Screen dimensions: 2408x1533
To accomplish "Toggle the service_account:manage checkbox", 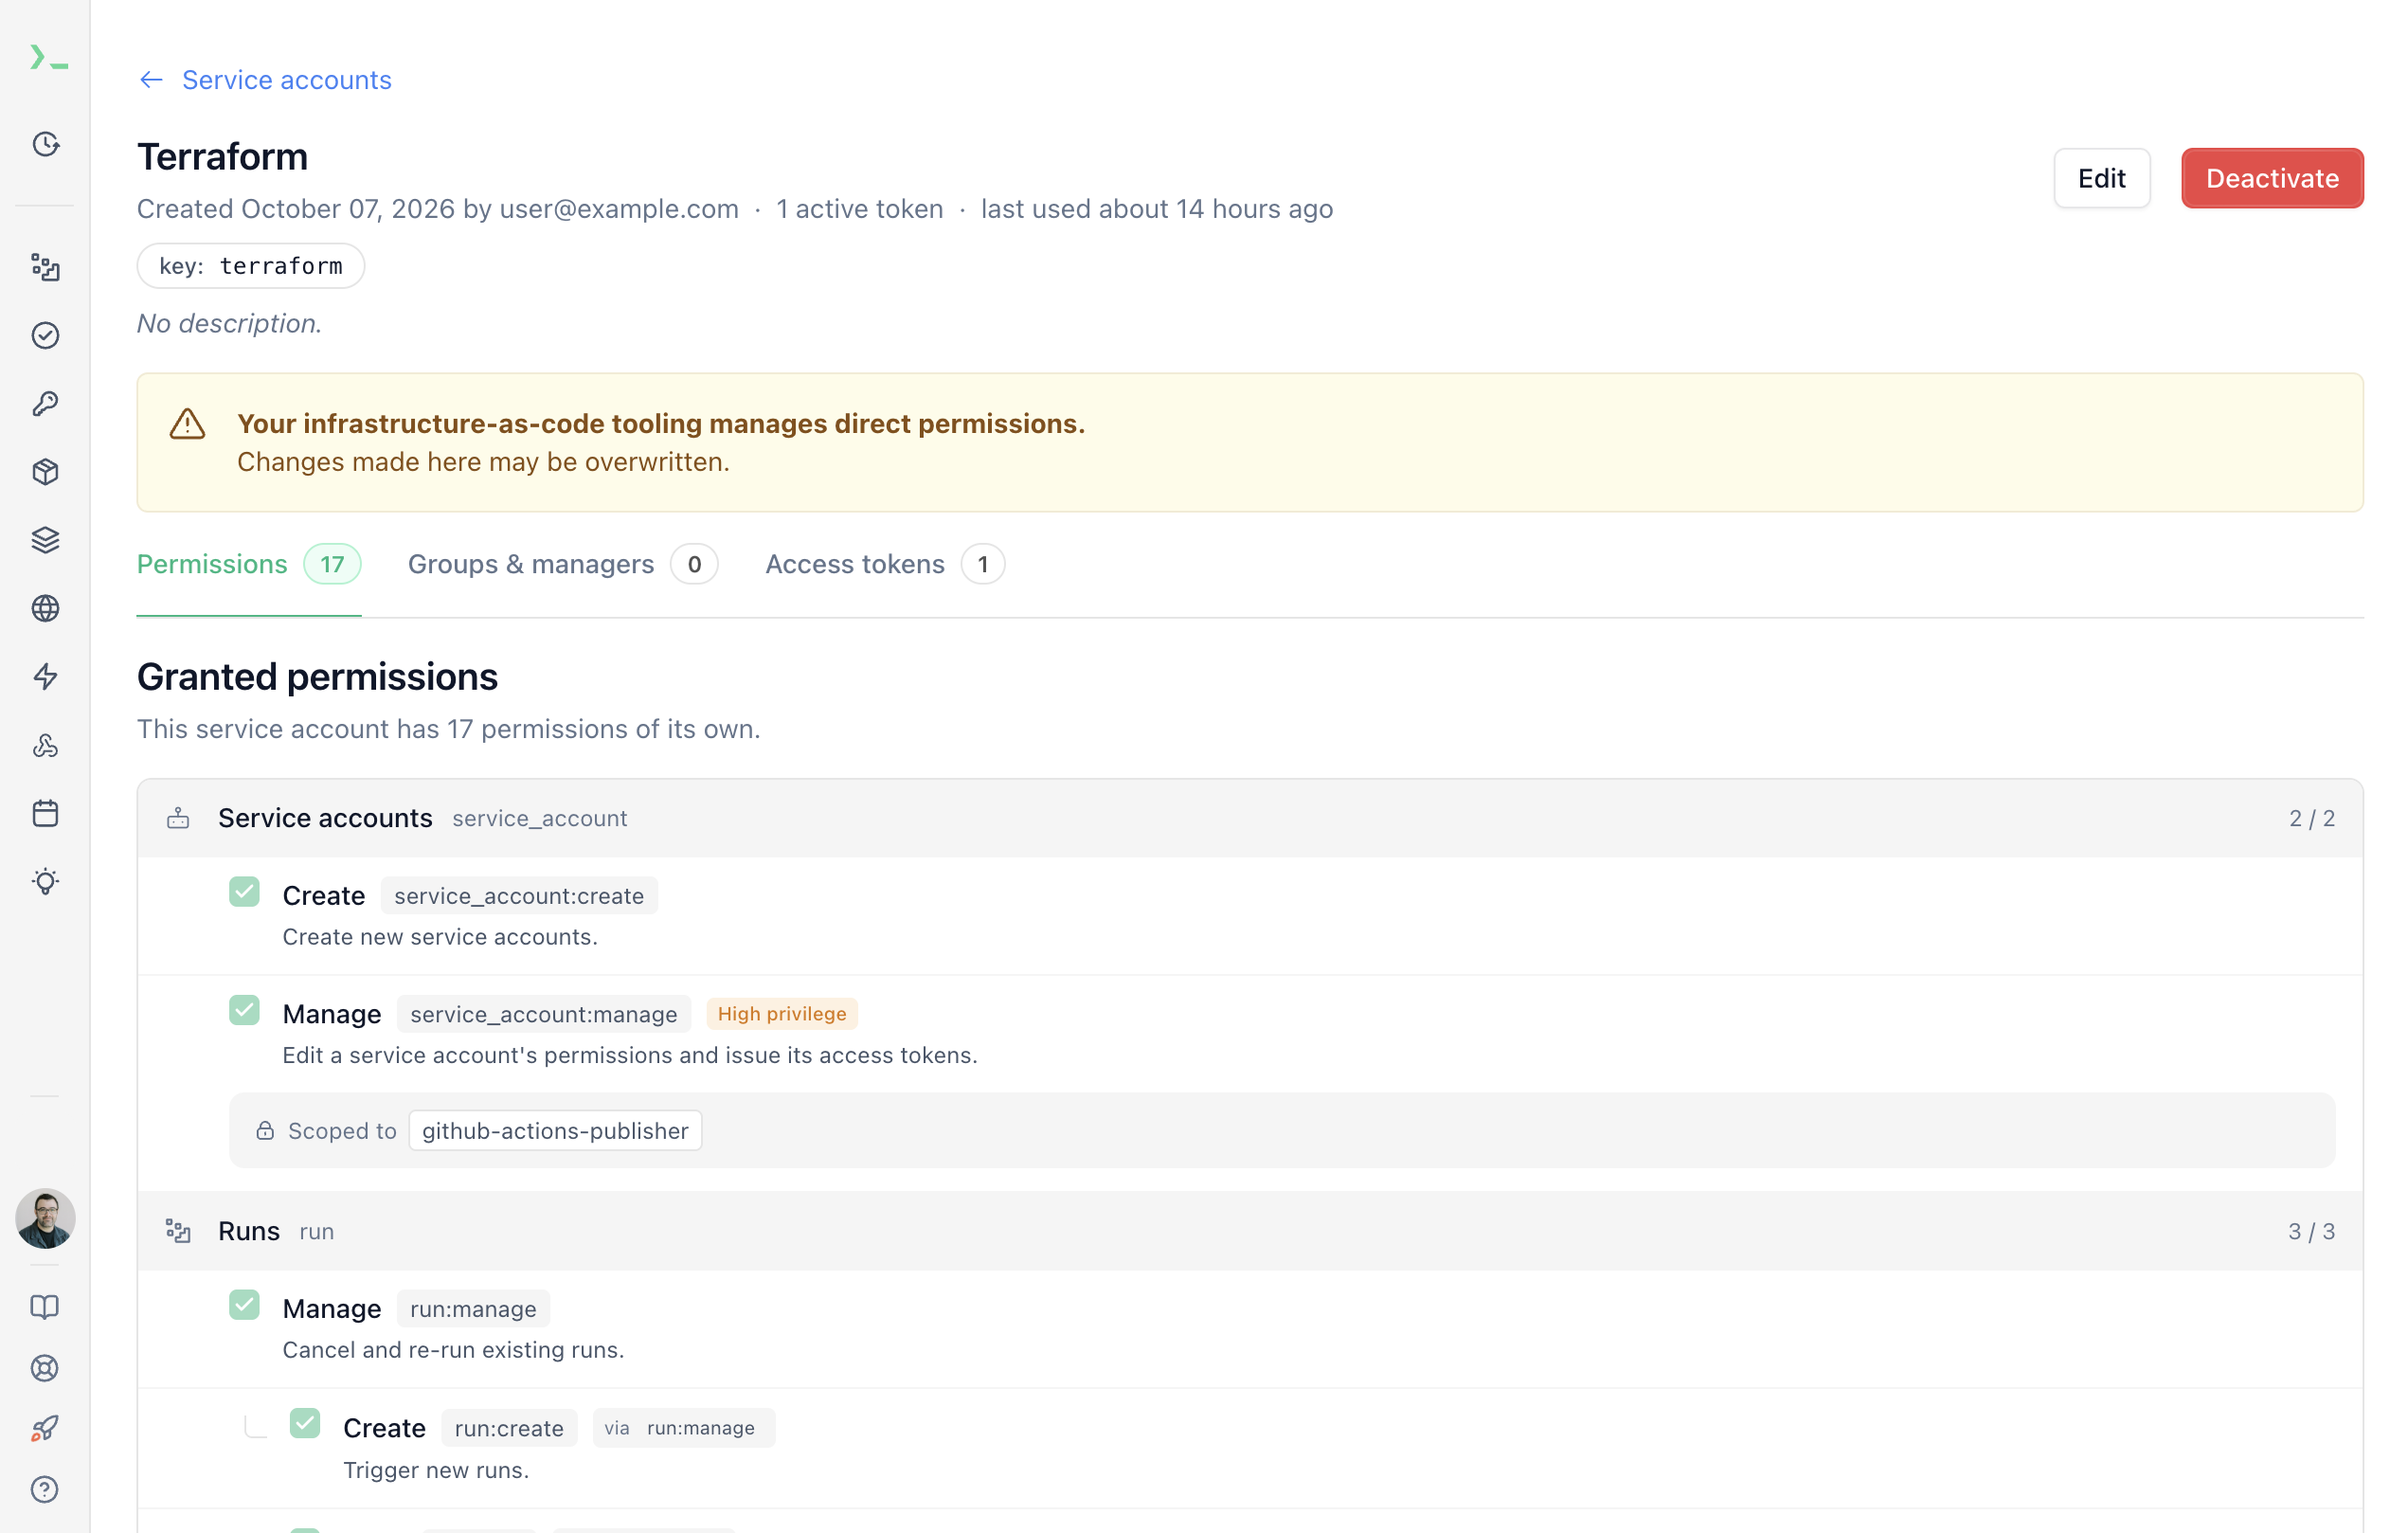I will point(244,1010).
